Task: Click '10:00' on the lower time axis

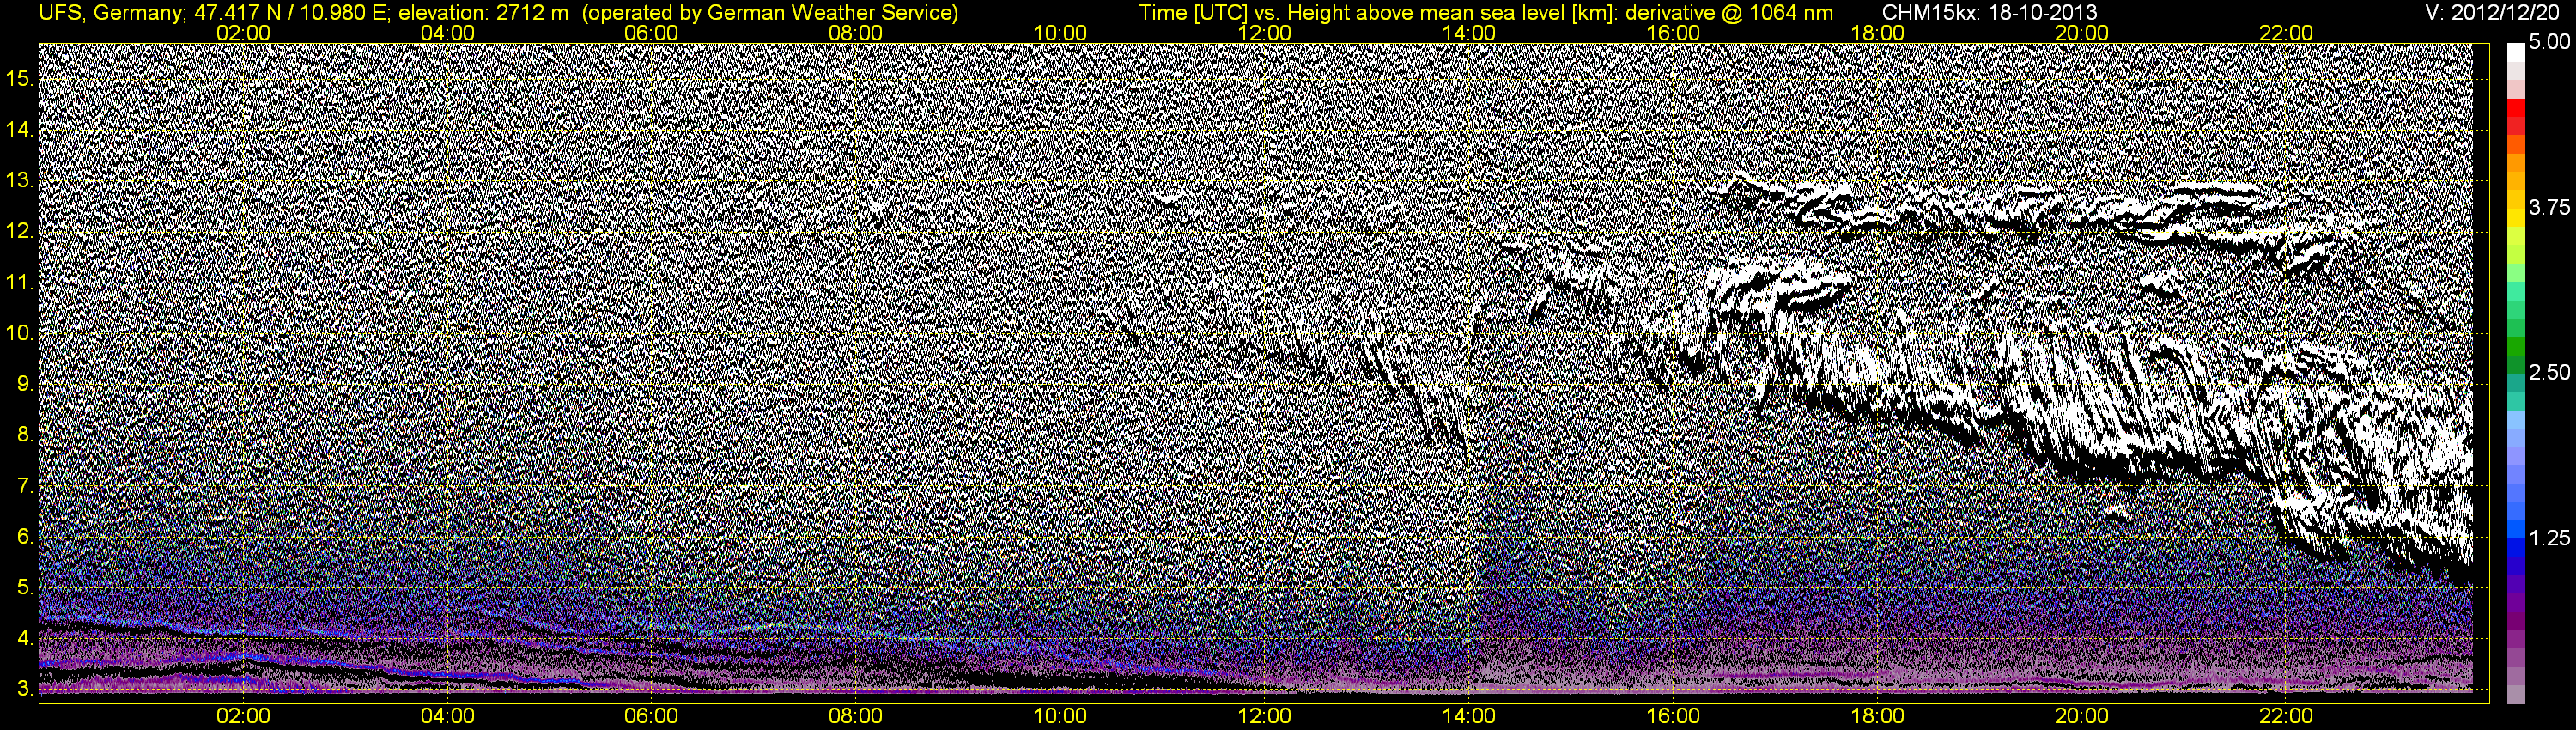Action: [x=1060, y=716]
